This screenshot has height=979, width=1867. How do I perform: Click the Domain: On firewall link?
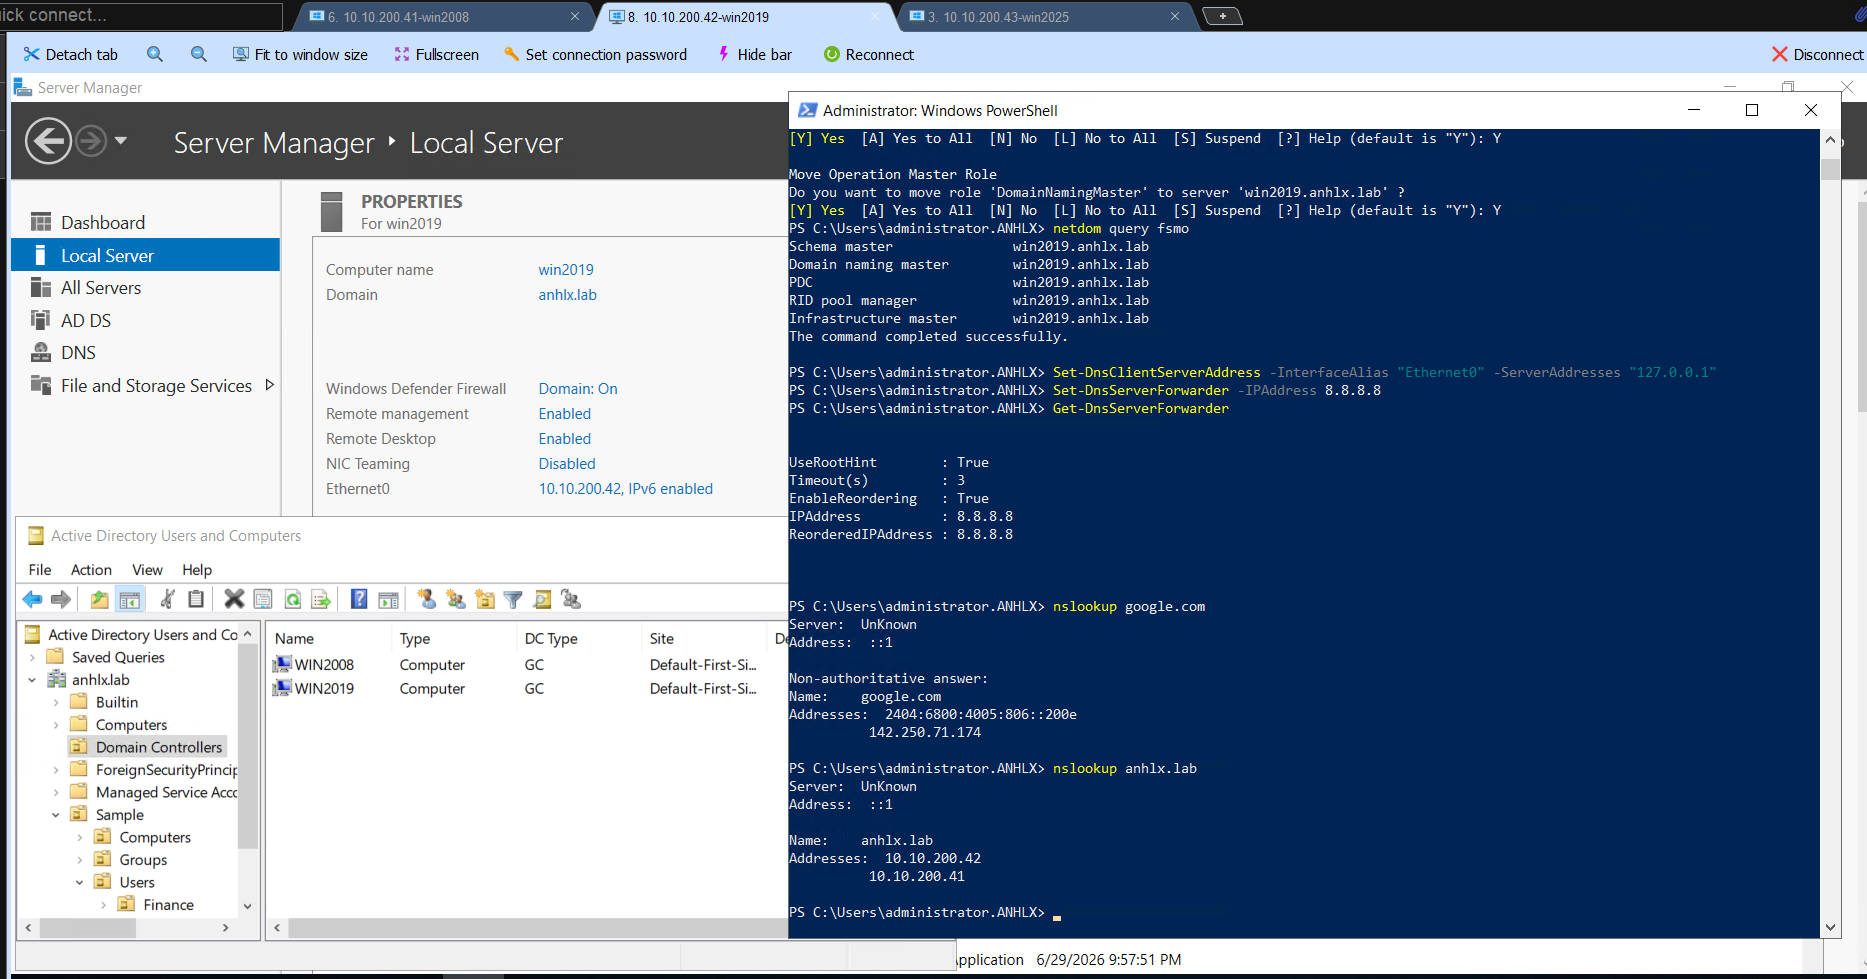click(578, 388)
